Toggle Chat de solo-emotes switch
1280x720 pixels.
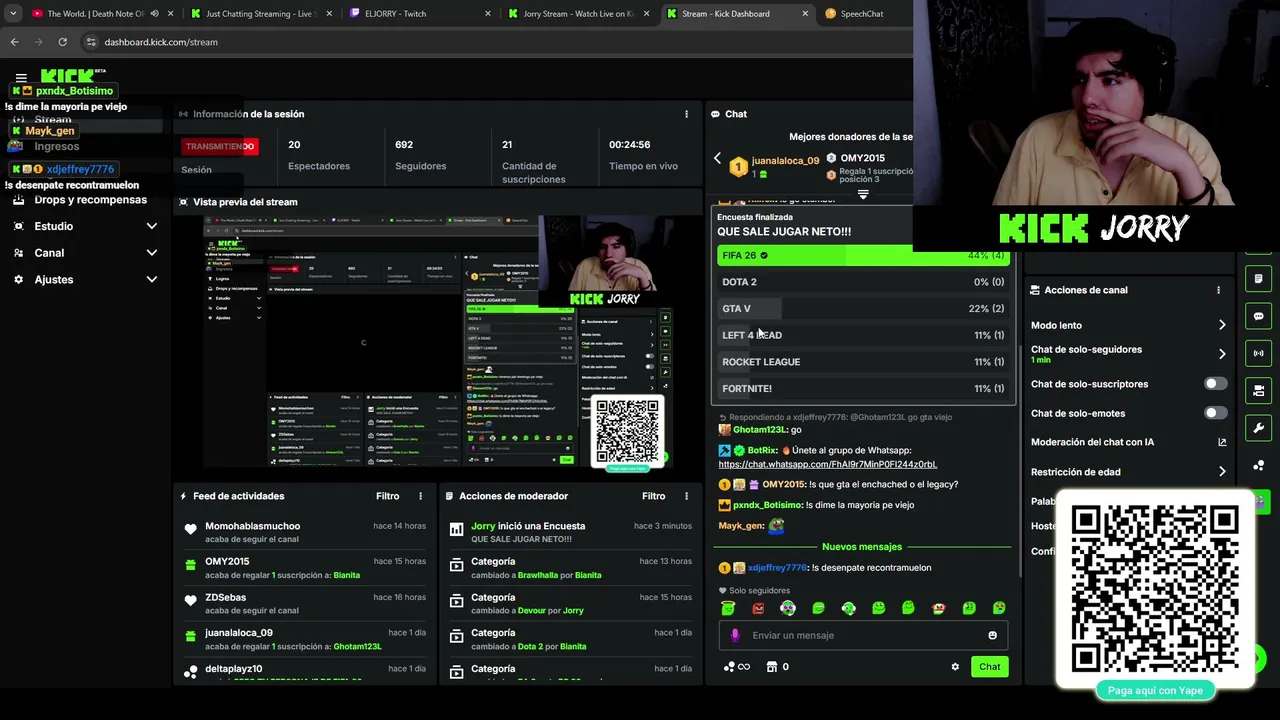(1215, 413)
